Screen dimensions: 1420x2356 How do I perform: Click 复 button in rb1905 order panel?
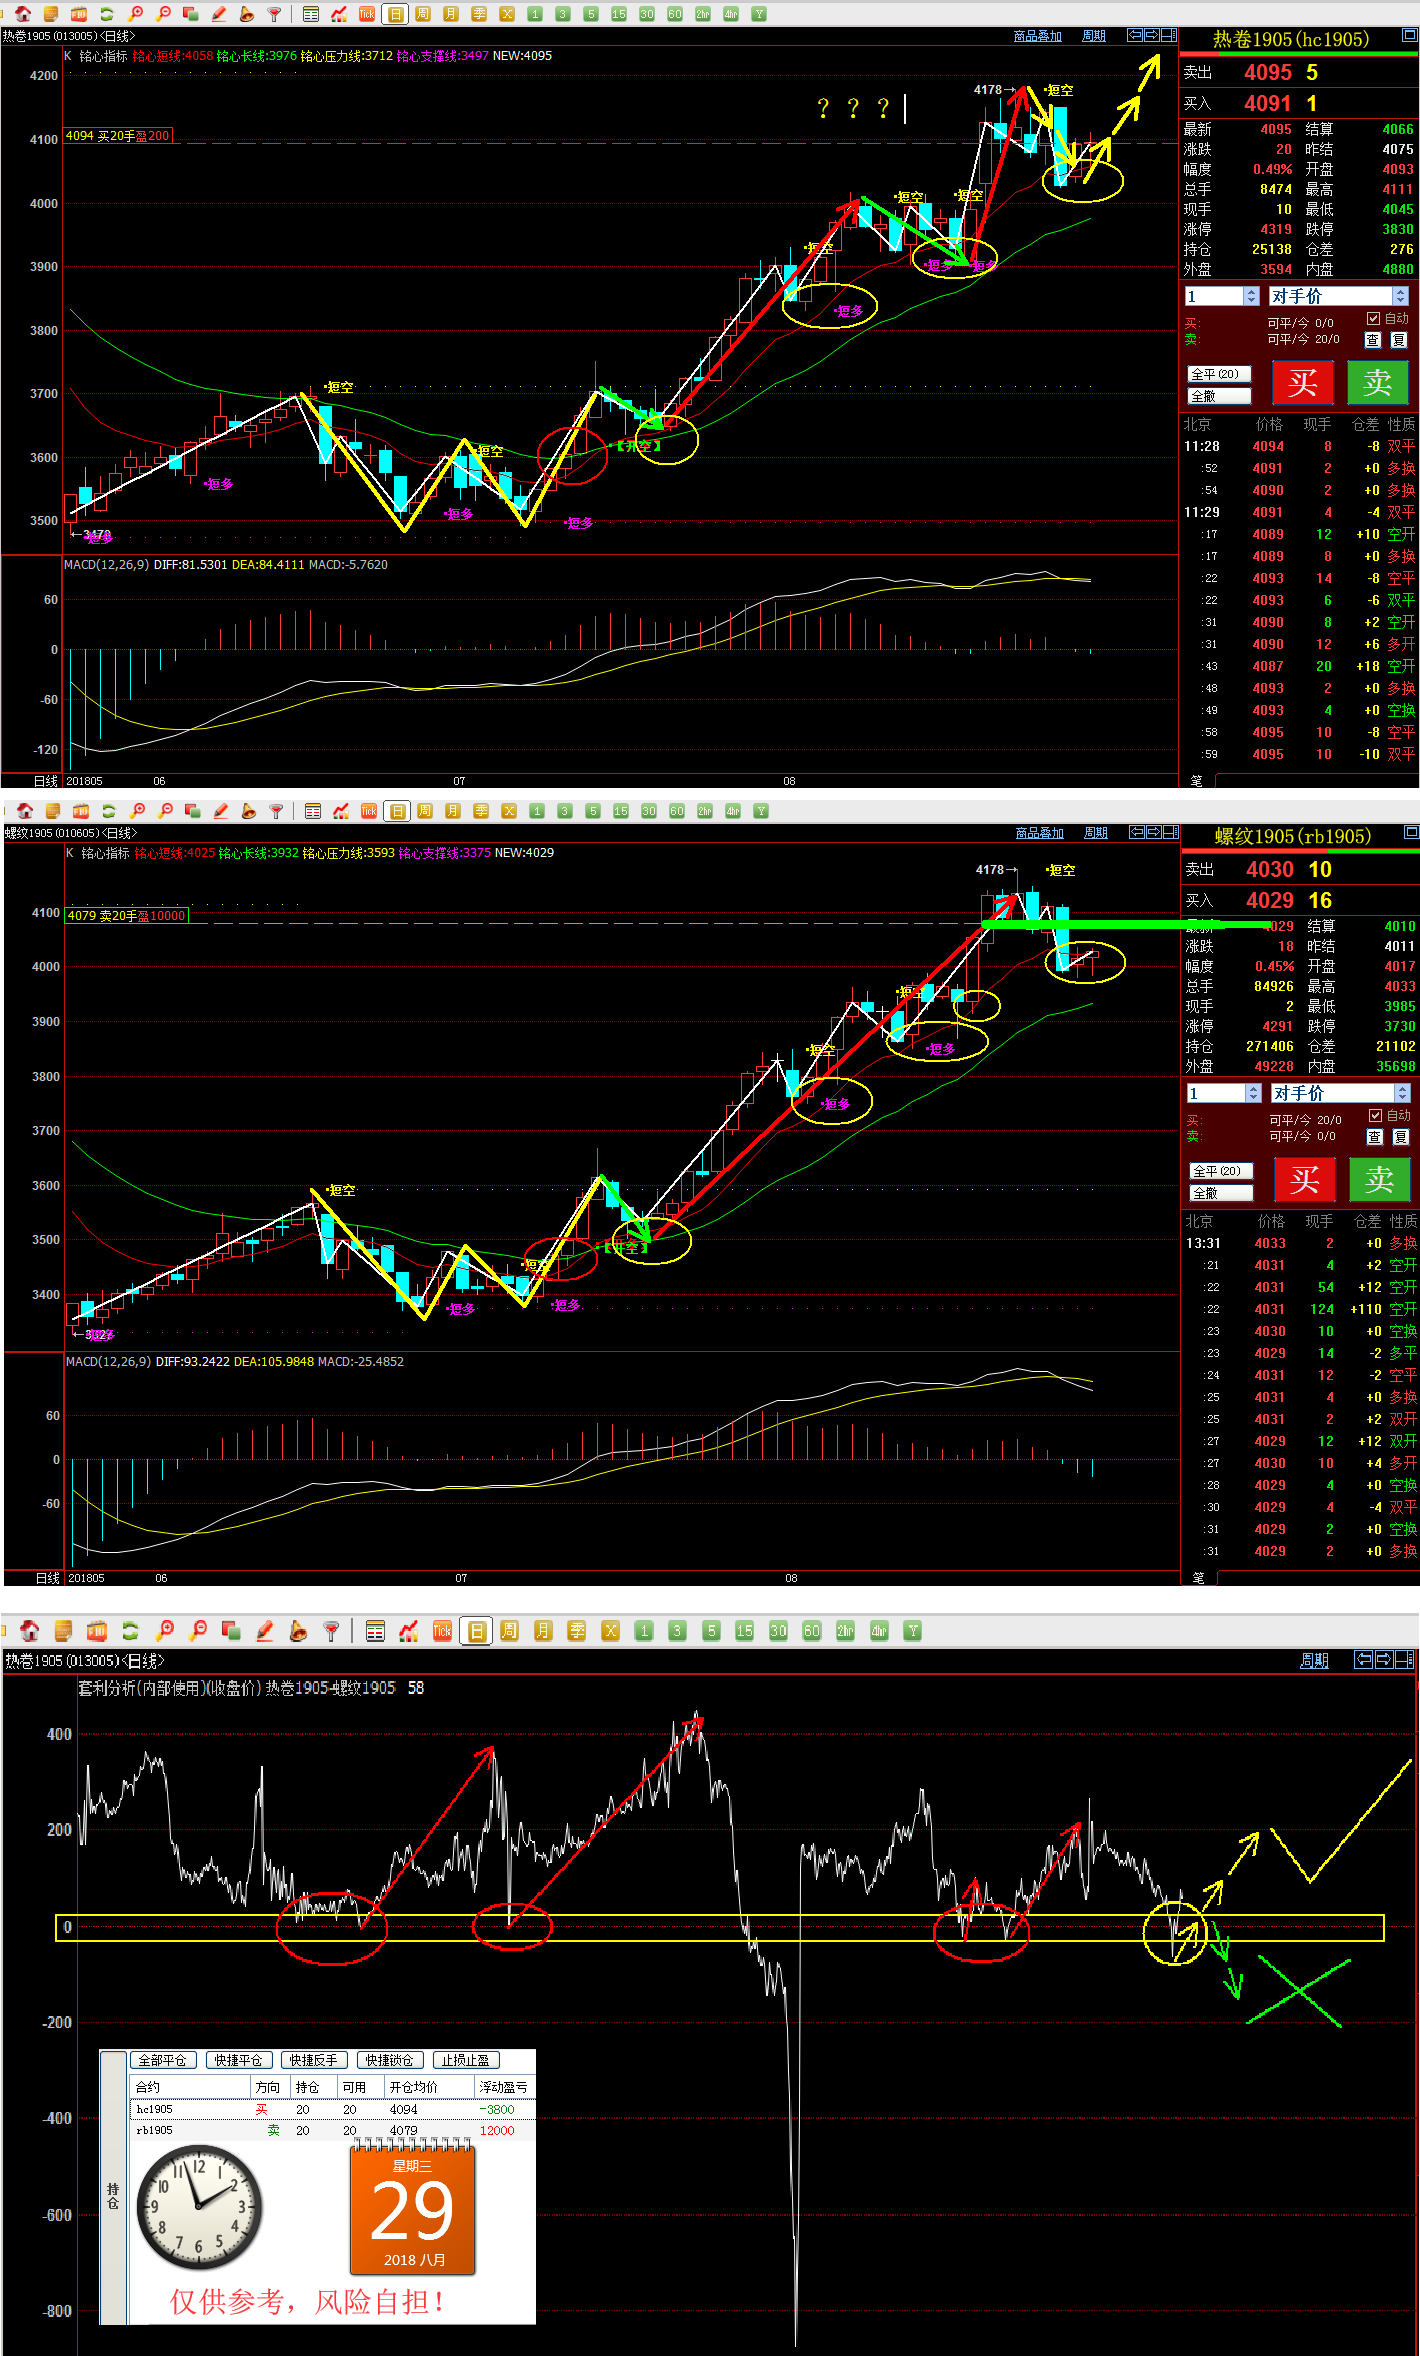coord(1401,1137)
